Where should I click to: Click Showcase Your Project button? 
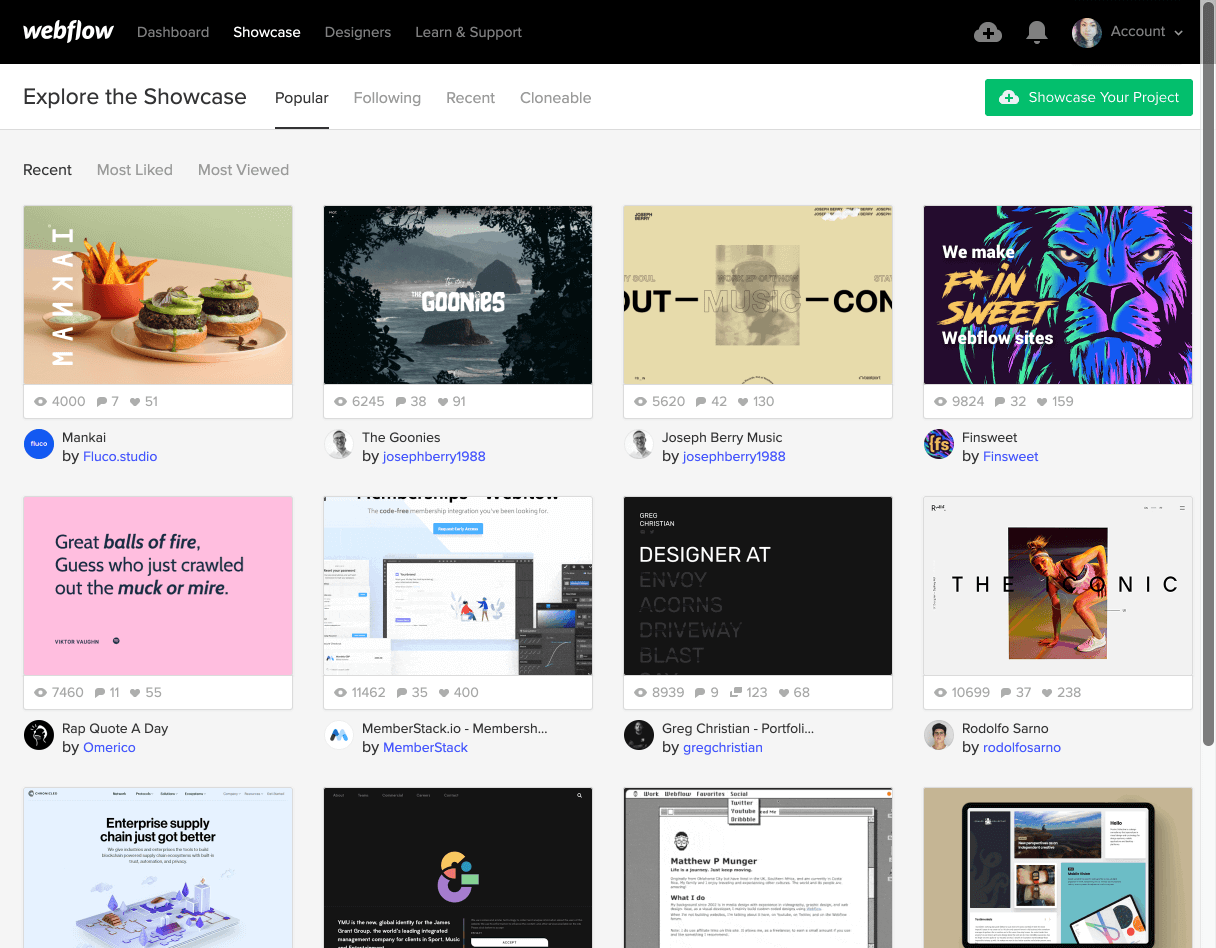(1089, 97)
